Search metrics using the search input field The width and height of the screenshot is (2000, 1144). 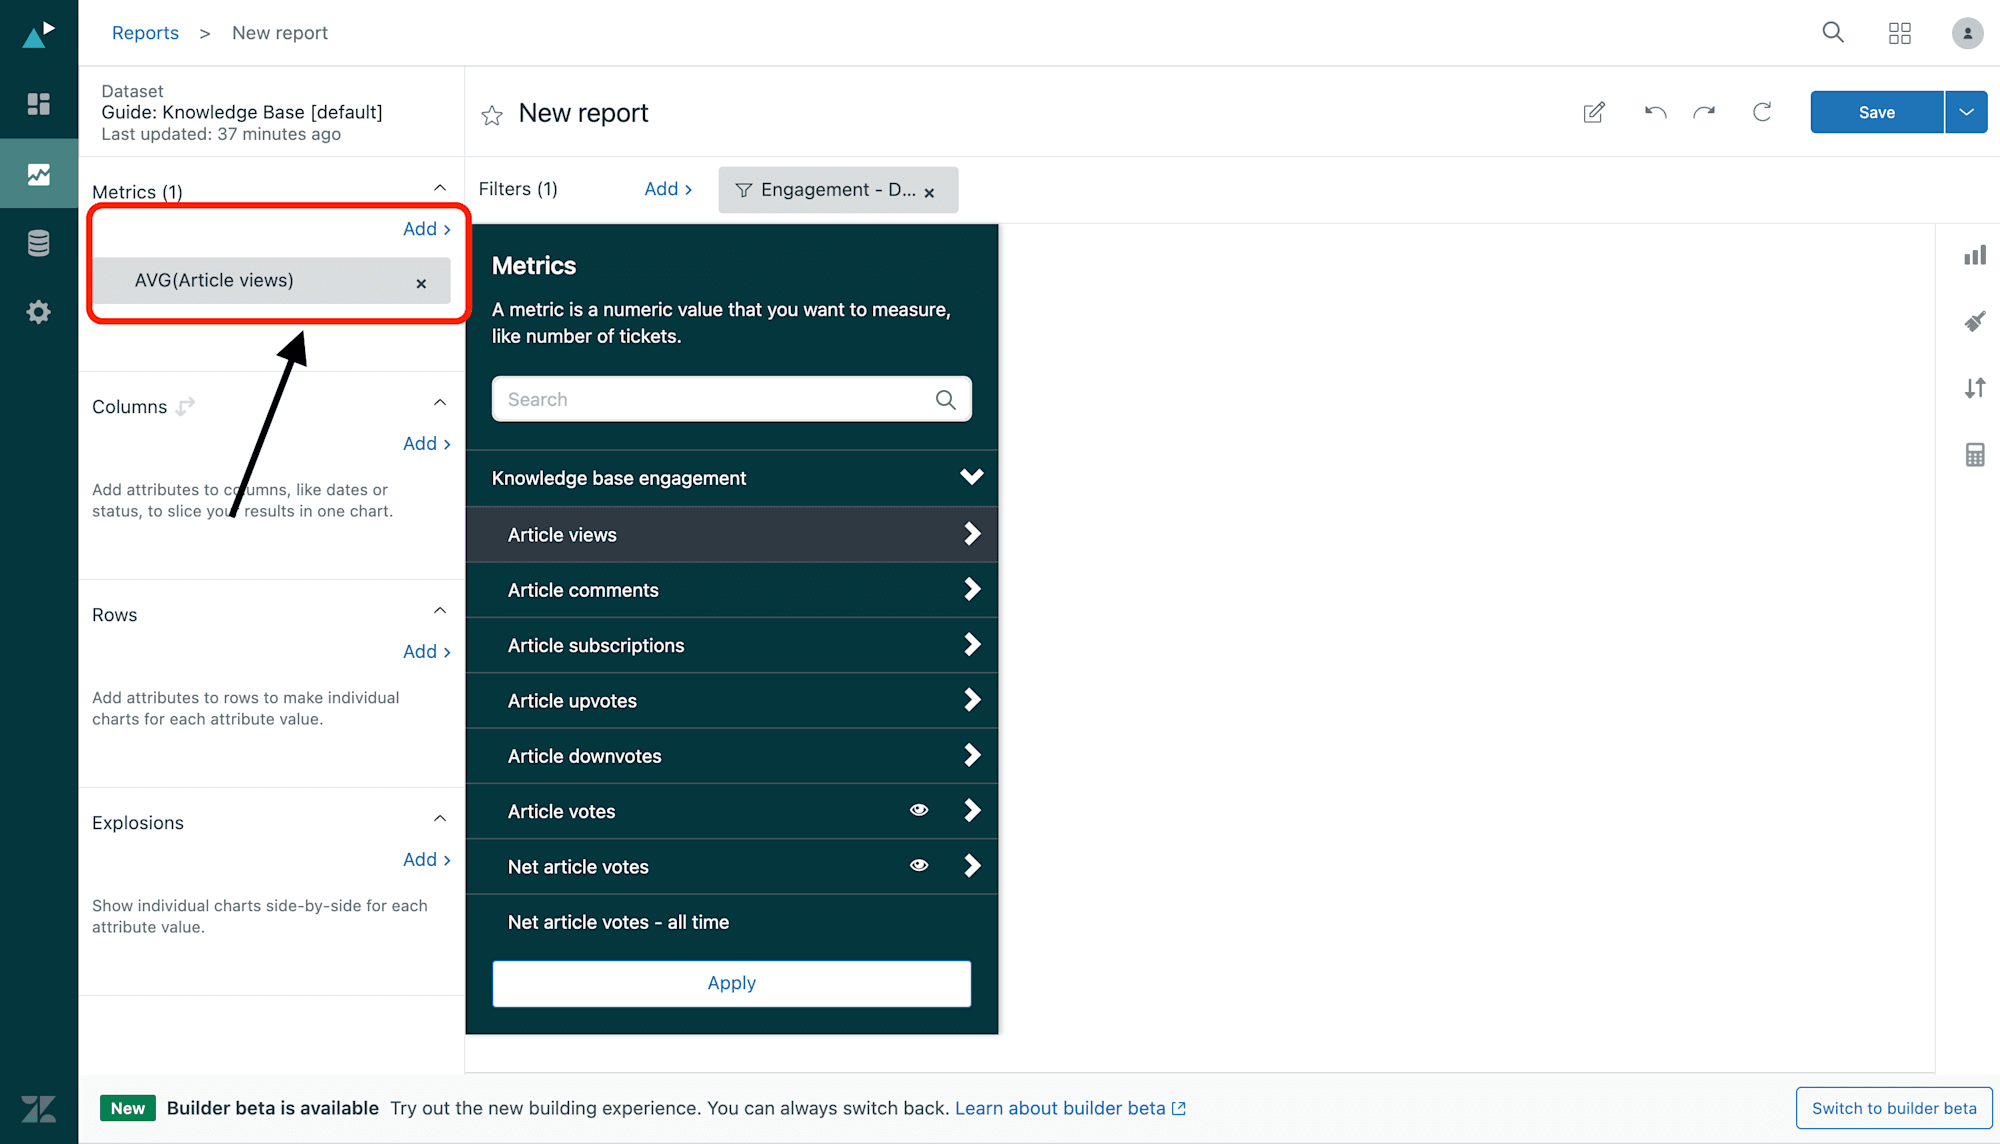click(731, 398)
